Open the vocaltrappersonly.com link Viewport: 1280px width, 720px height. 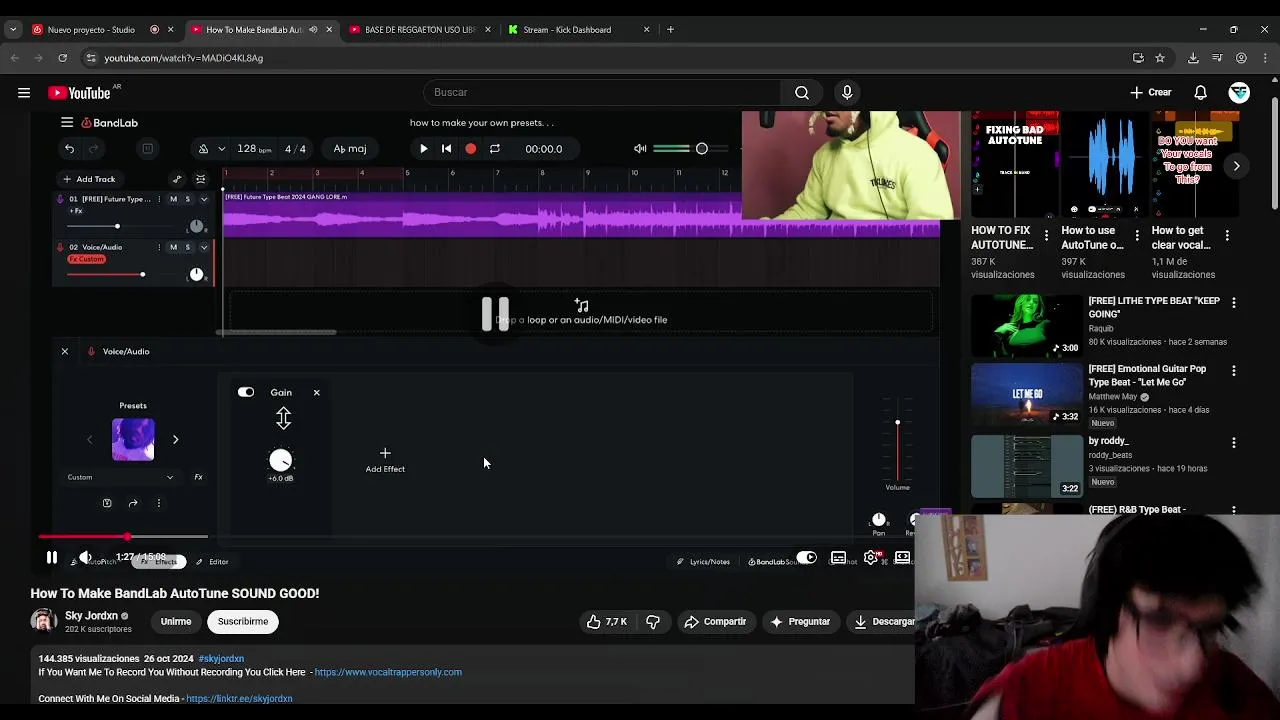pyautogui.click(x=388, y=673)
